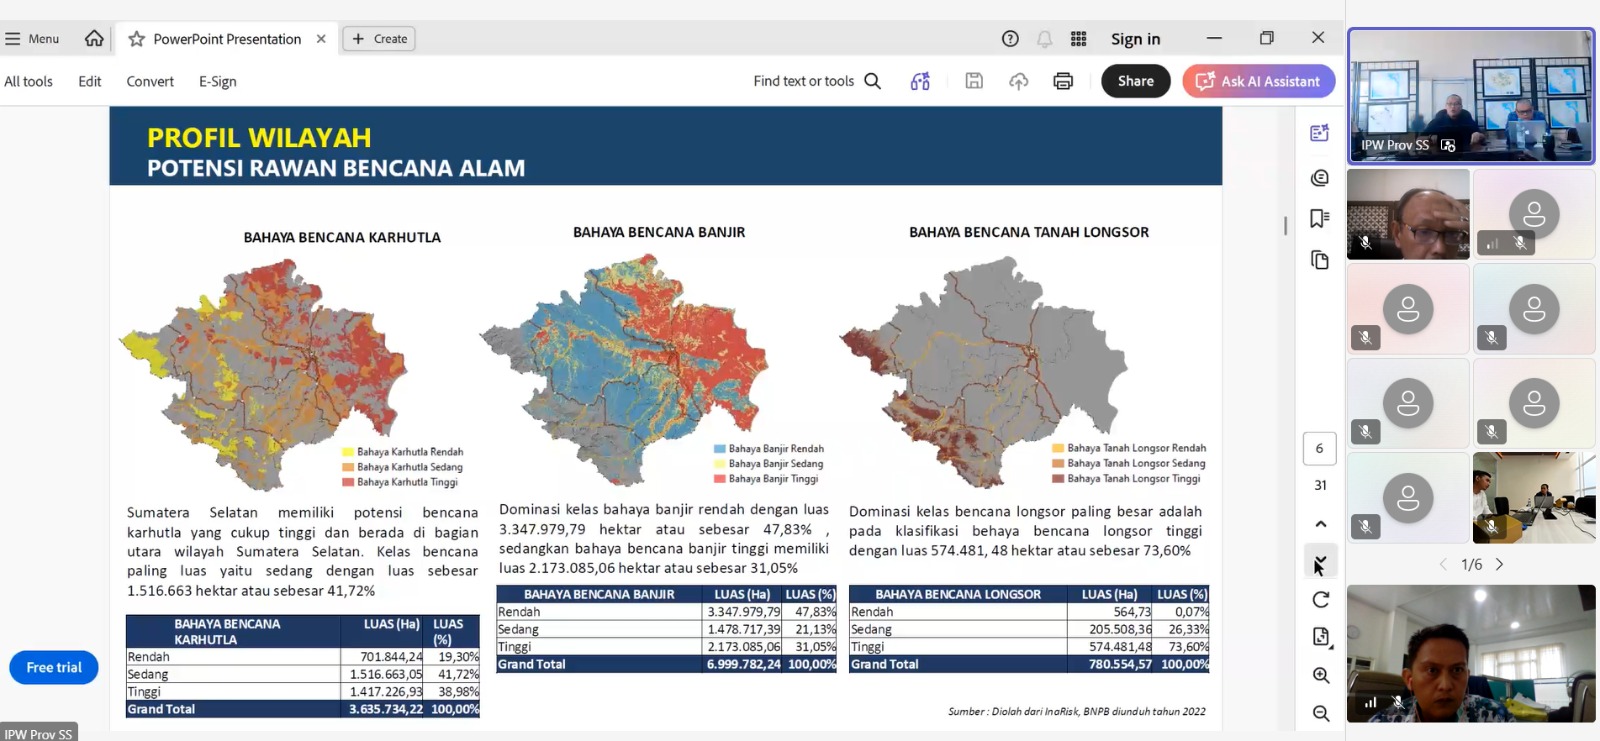
Task: Click the search magnifier icon
Action: point(872,81)
